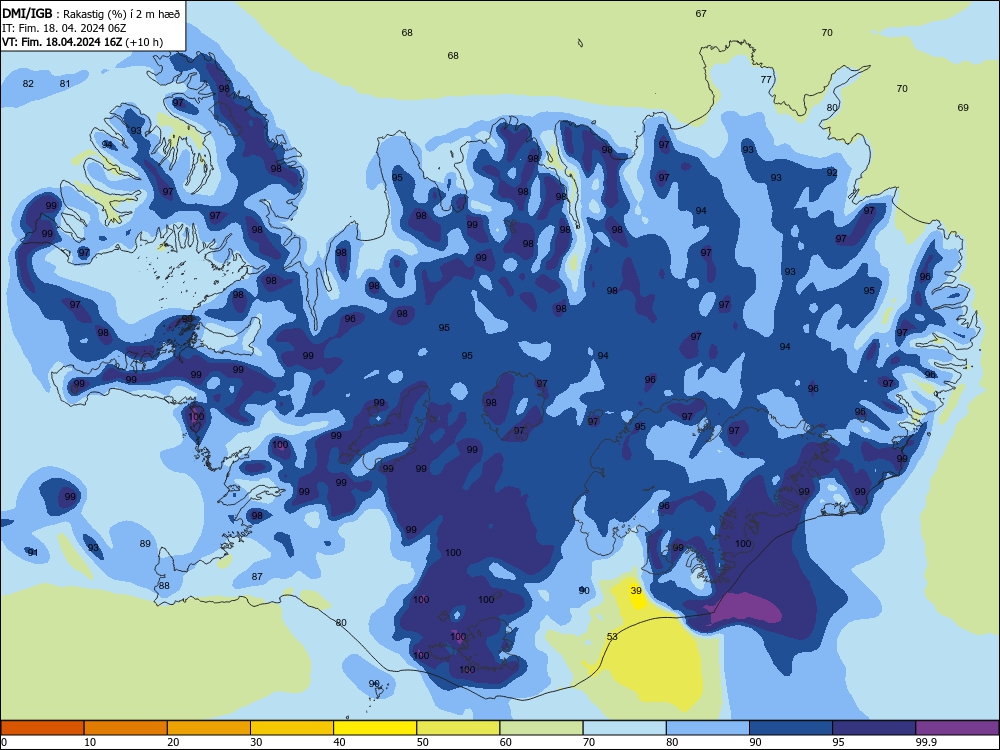This screenshot has height=750, width=1000.
Task: Select the orange 10–20 legend color segment
Action: 126,728
